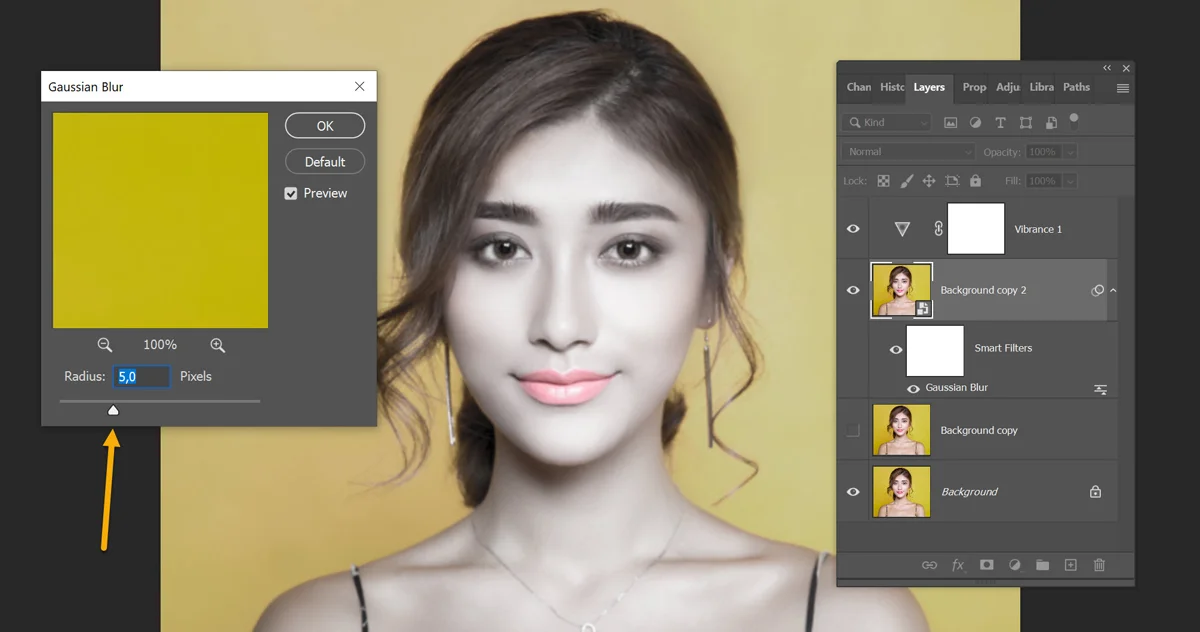
Task: Hide the Smart Filters mask
Action: 896,350
